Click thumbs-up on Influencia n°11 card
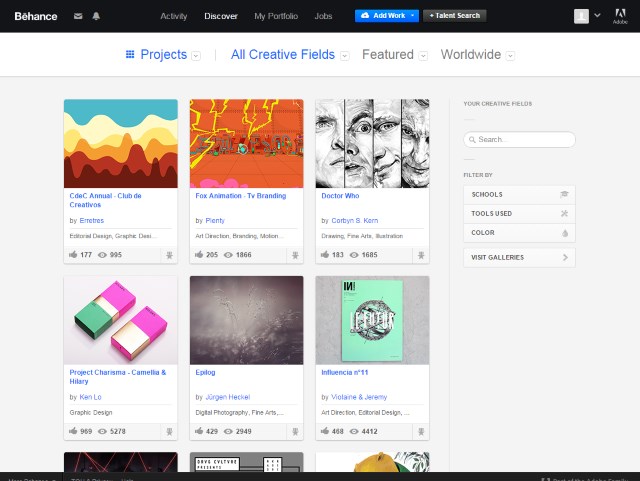 (325, 431)
